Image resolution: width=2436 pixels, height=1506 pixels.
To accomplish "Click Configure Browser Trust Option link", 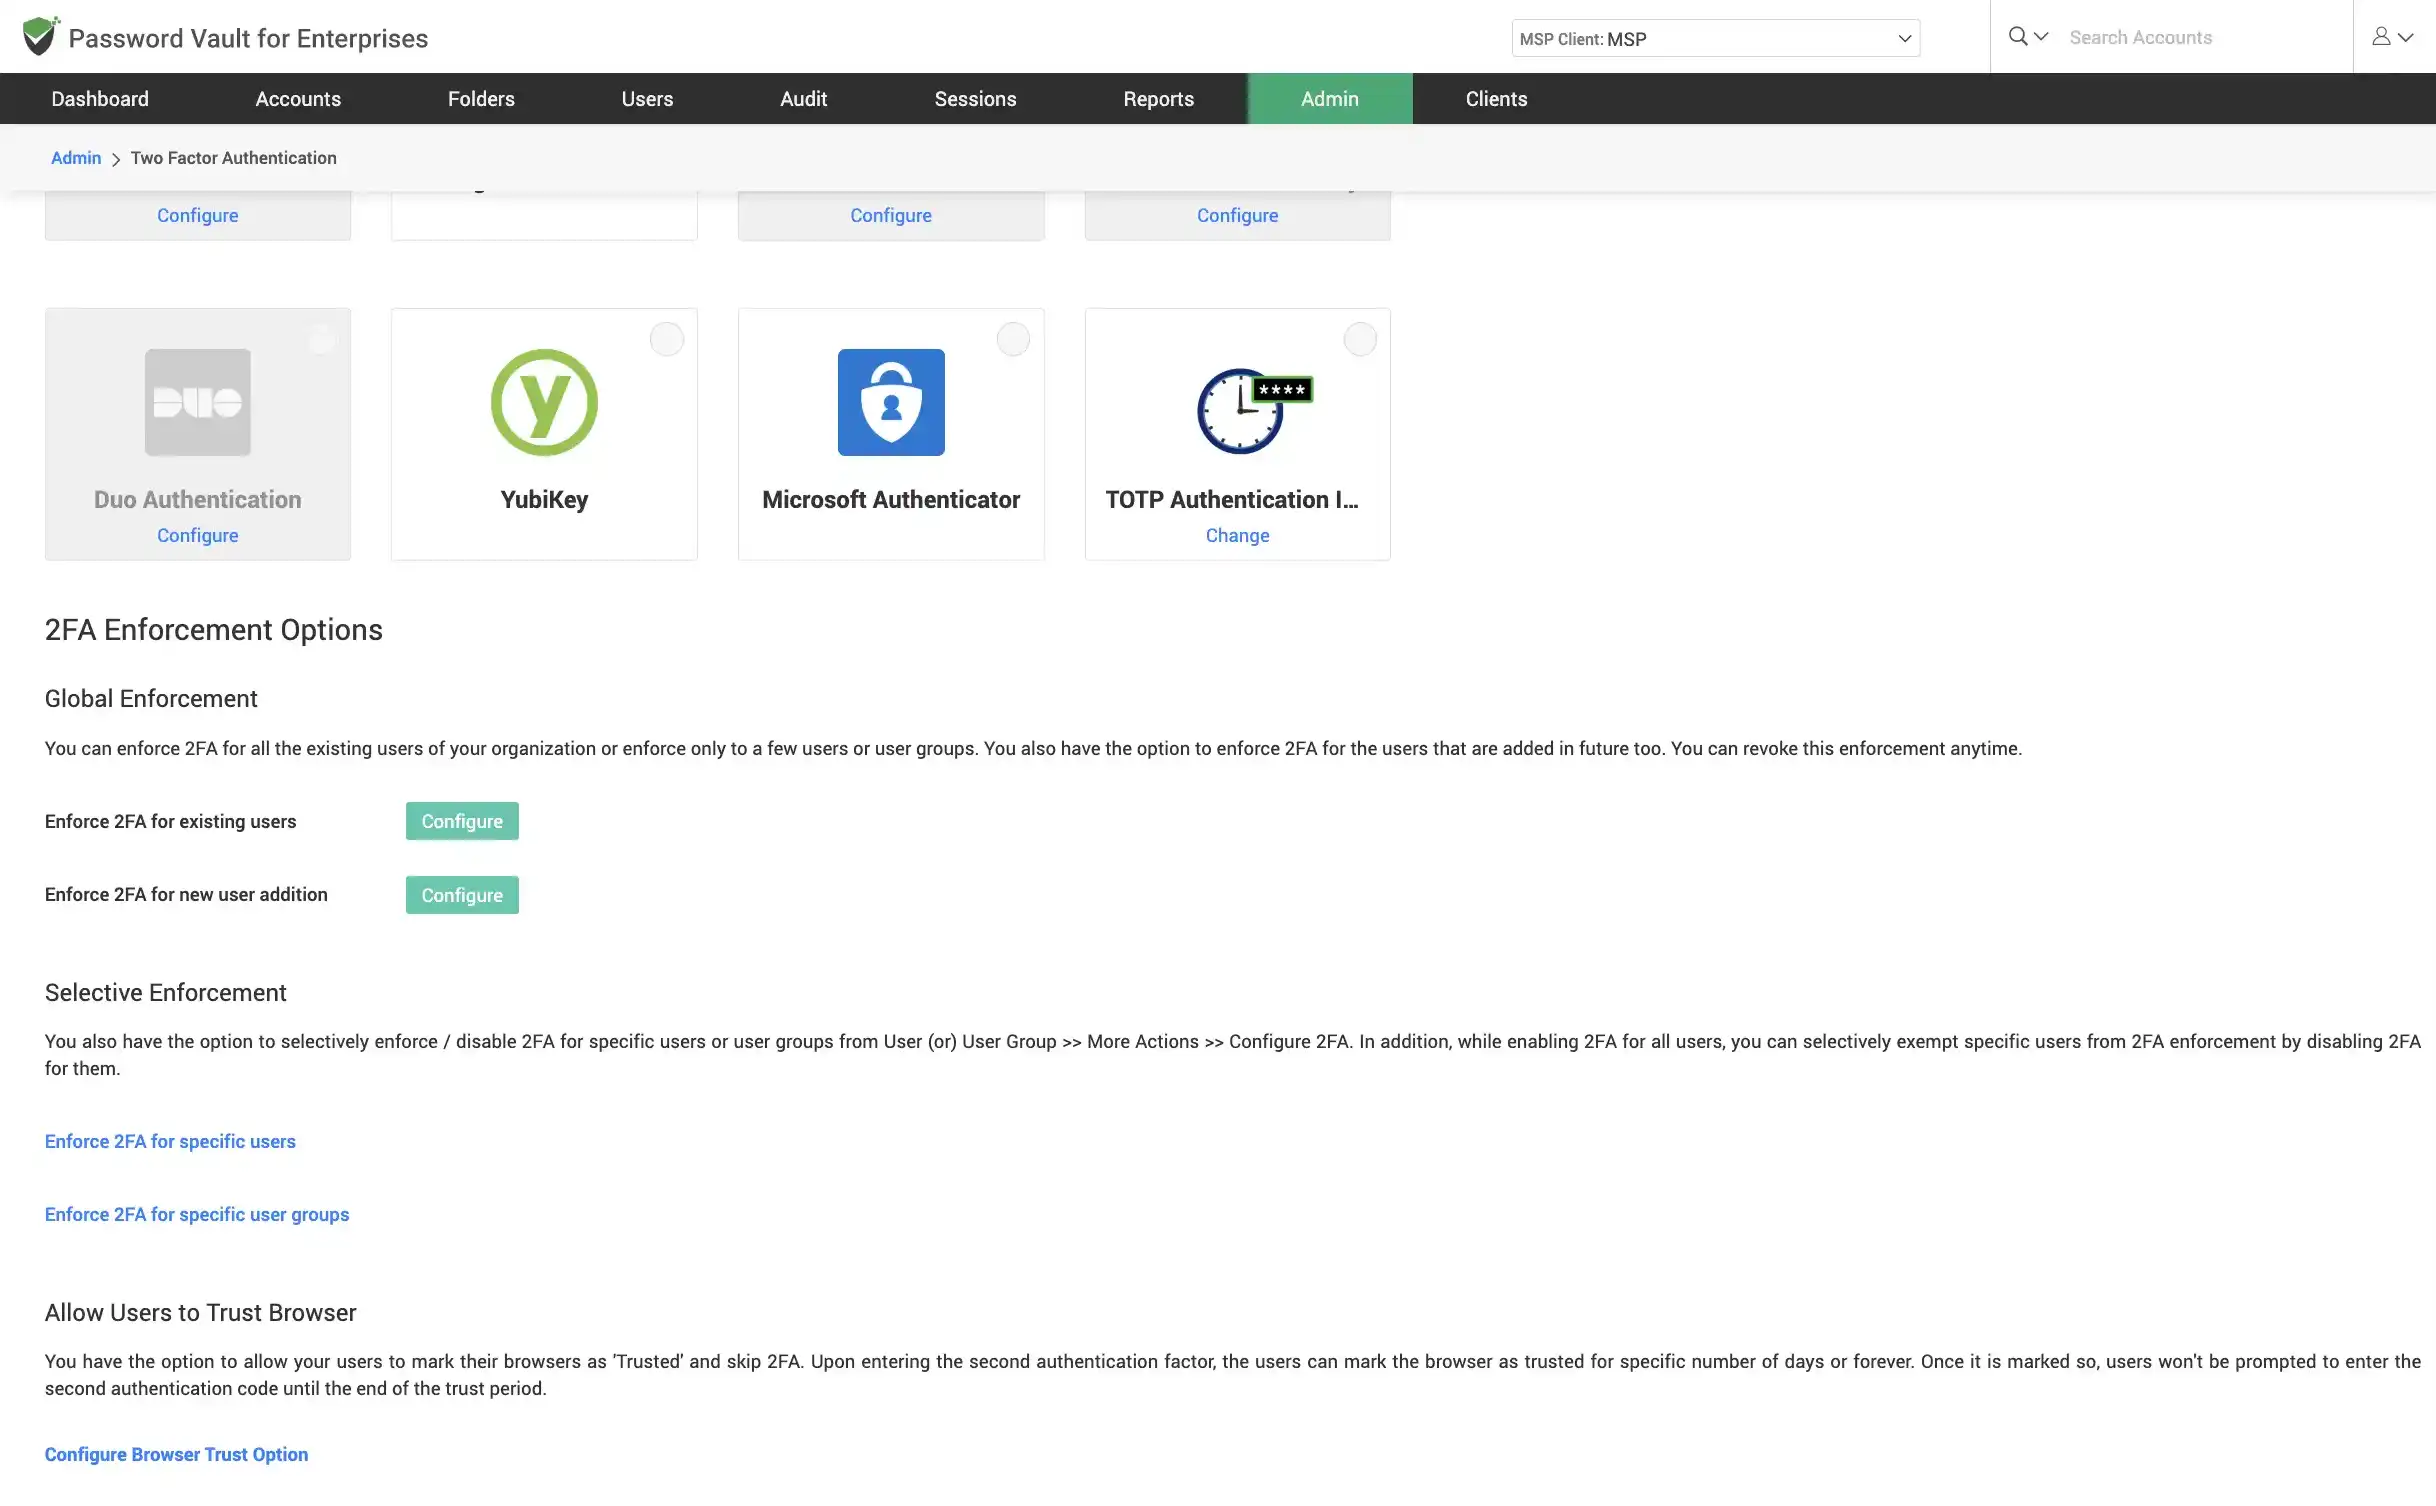I will (176, 1454).
